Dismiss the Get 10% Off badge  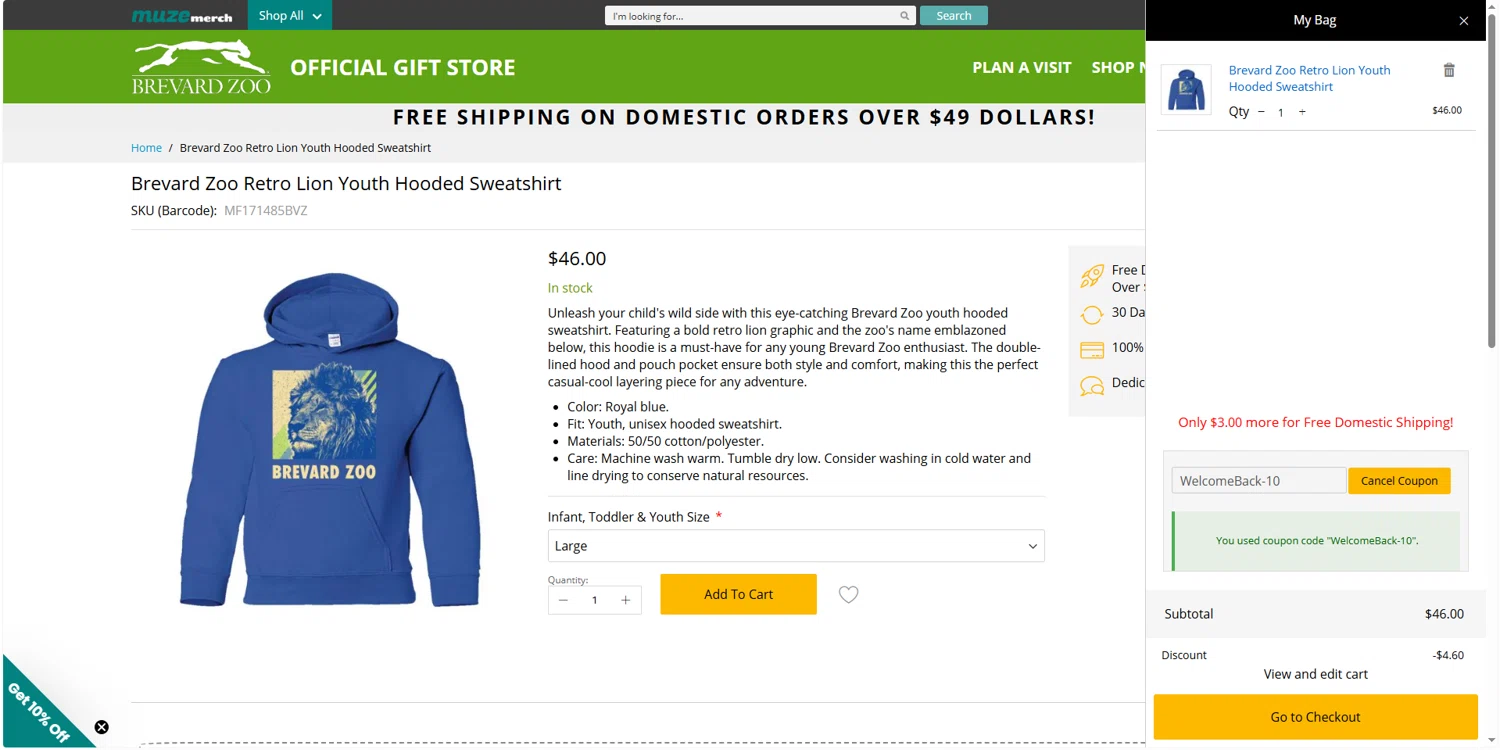pyautogui.click(x=101, y=727)
